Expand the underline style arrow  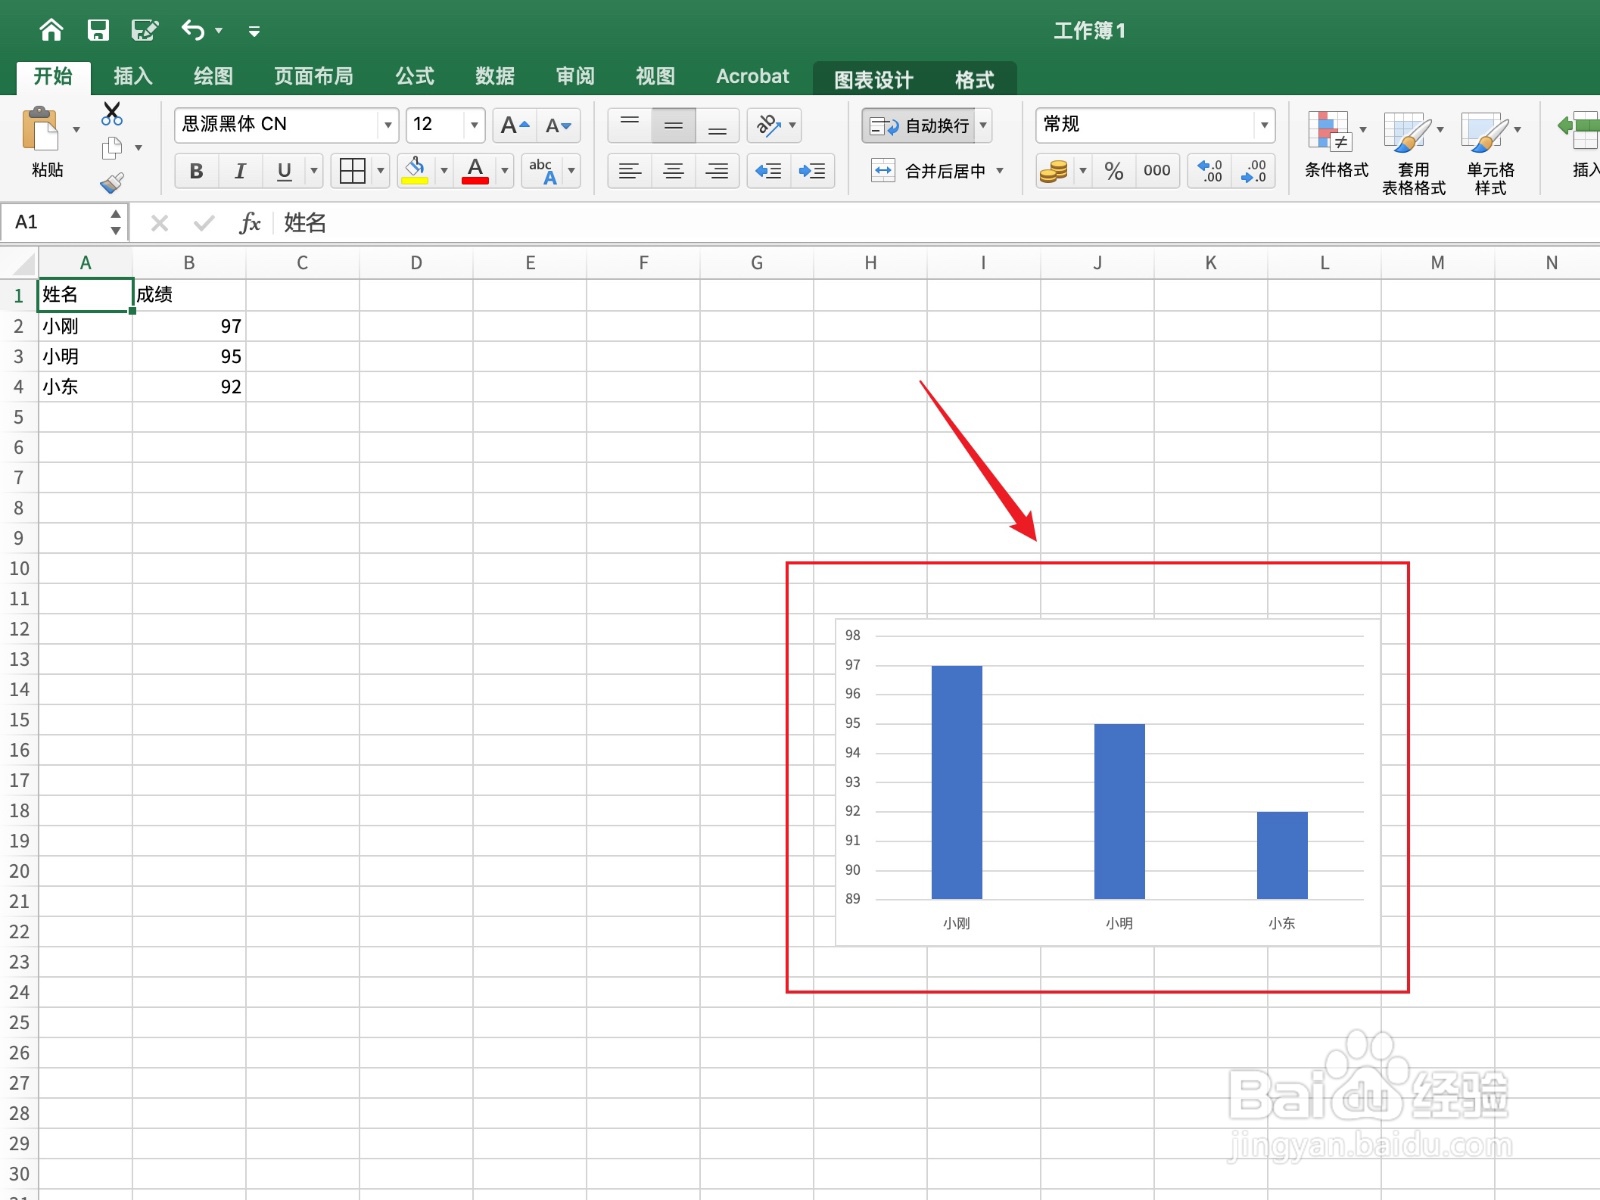click(x=314, y=171)
